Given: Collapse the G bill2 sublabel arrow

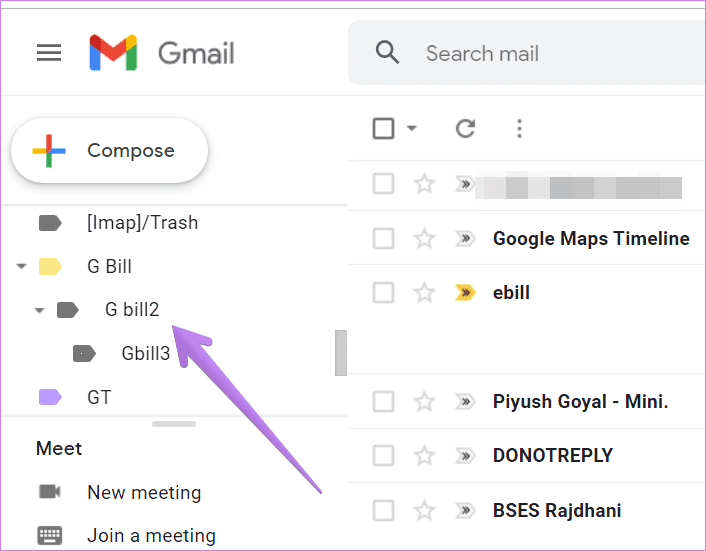Looking at the screenshot, I should [40, 310].
